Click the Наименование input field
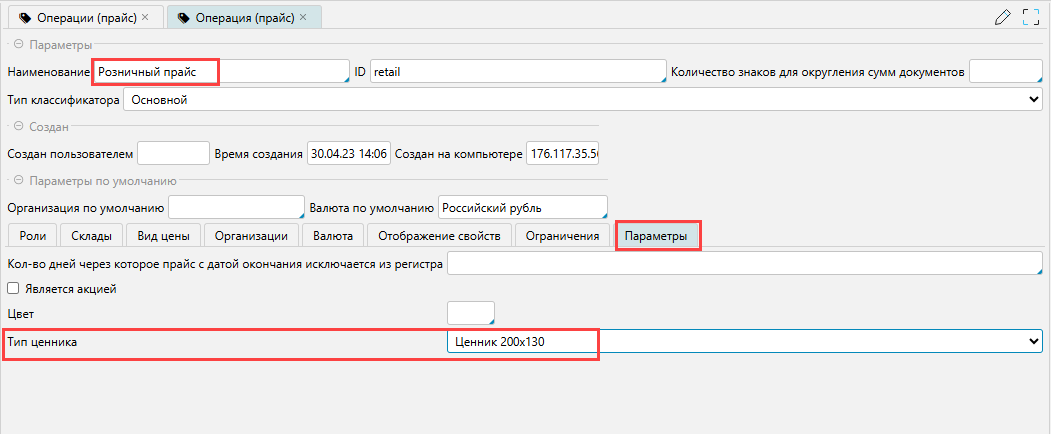 [220, 72]
